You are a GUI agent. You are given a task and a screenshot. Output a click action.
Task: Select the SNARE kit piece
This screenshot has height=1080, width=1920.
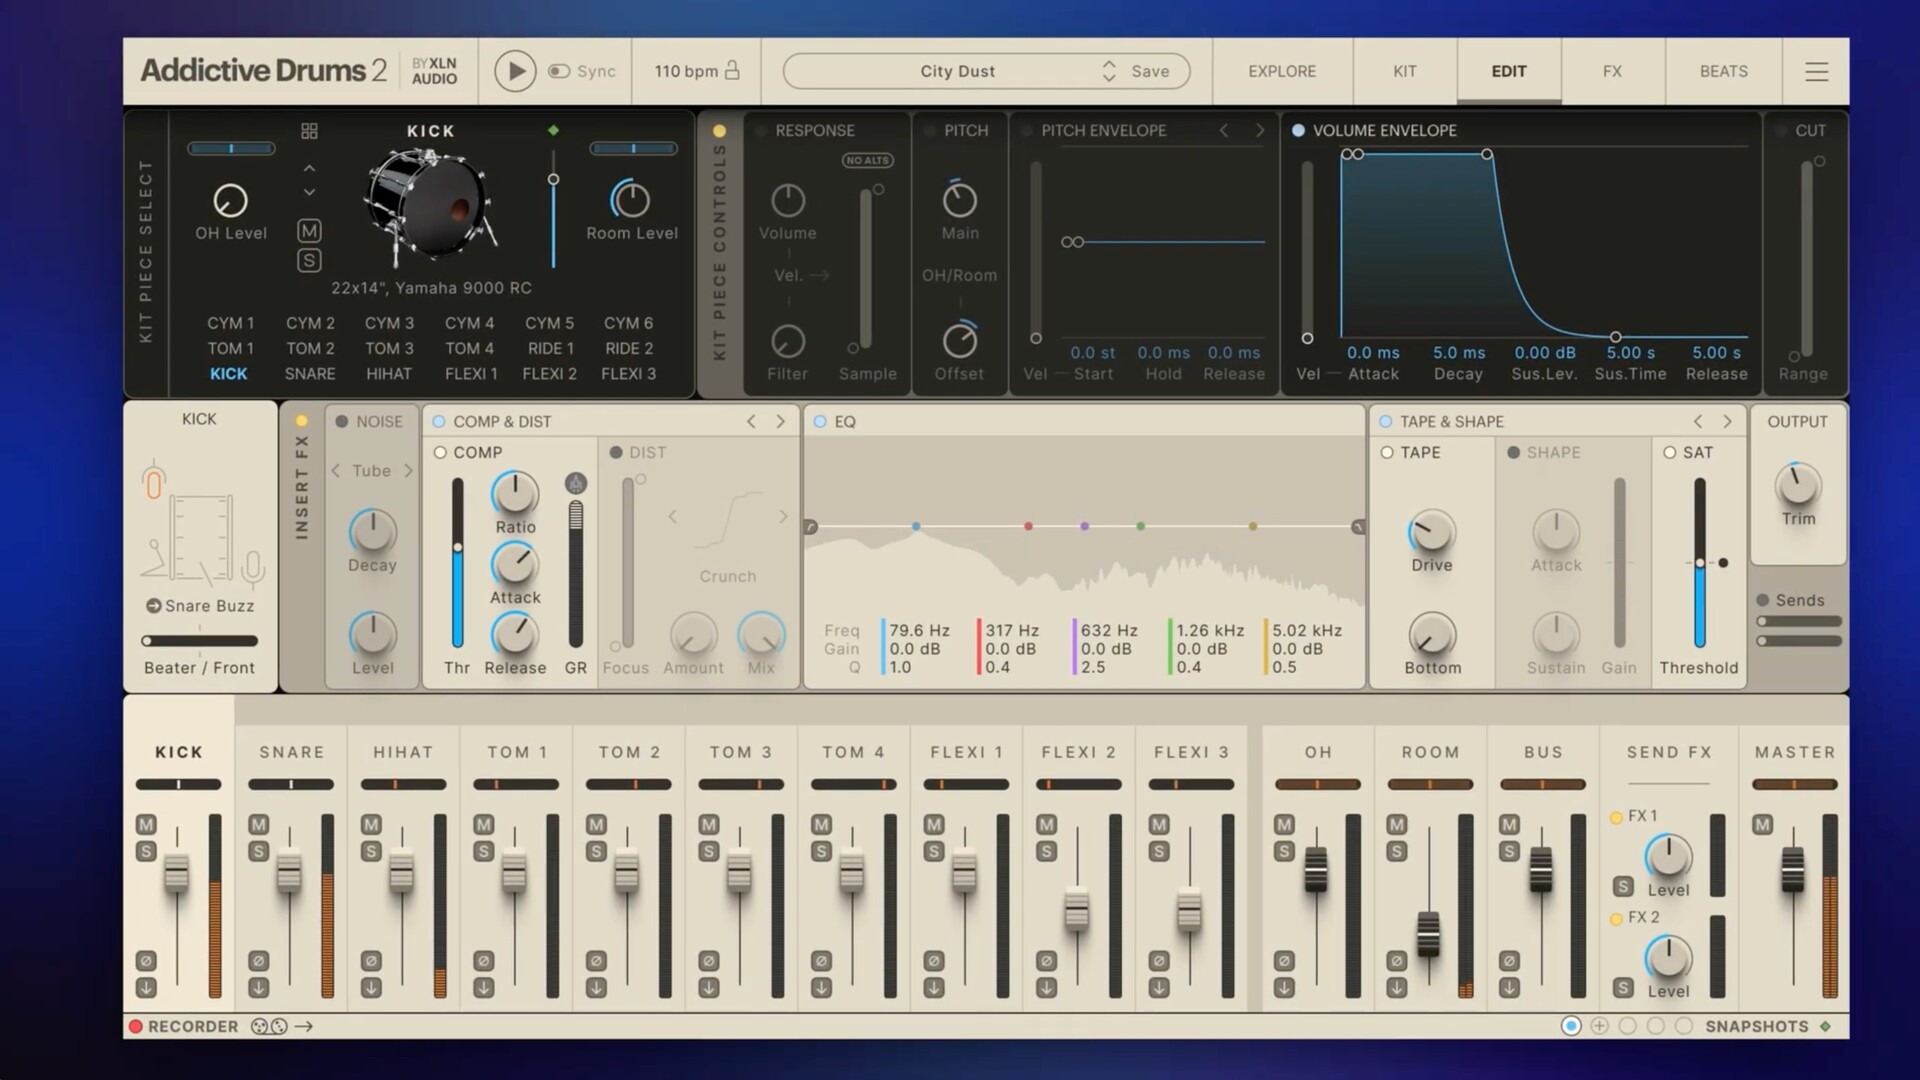[310, 374]
